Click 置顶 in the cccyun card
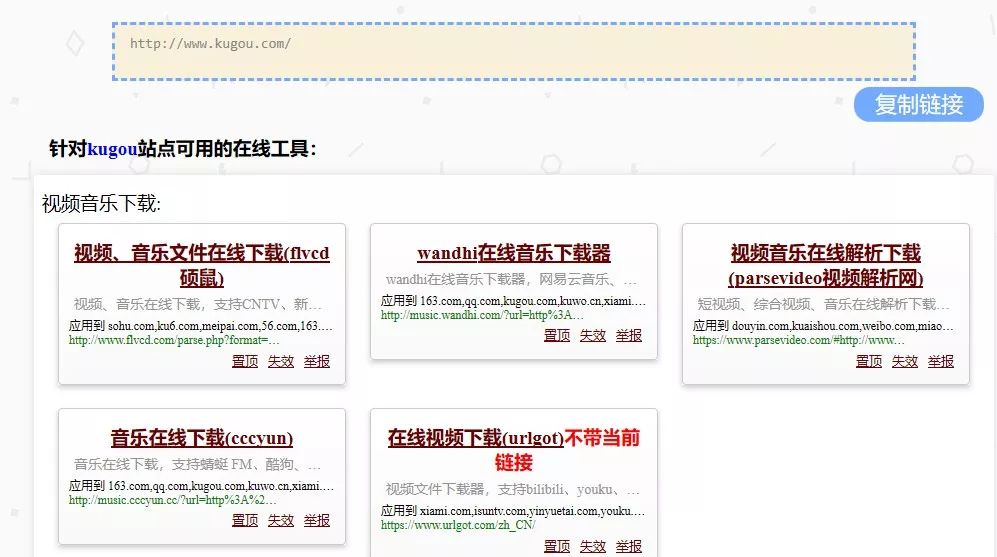 pyautogui.click(x=245, y=520)
